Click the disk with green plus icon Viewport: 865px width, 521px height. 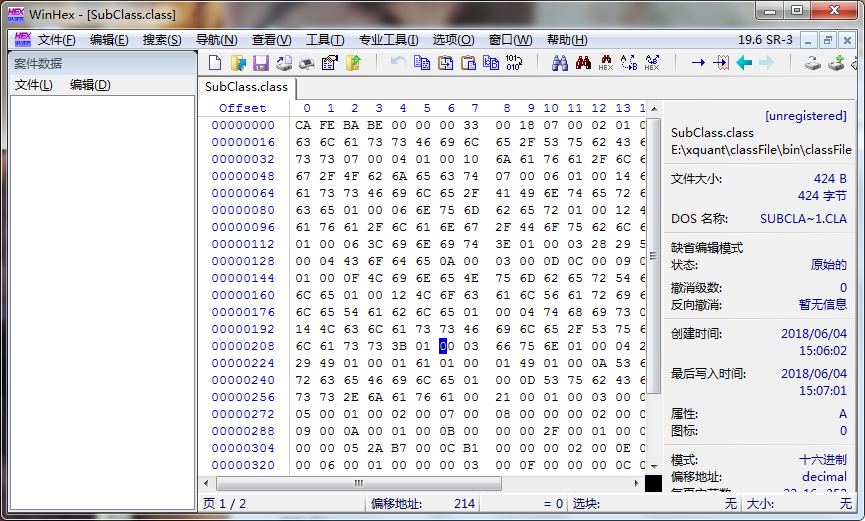836,63
